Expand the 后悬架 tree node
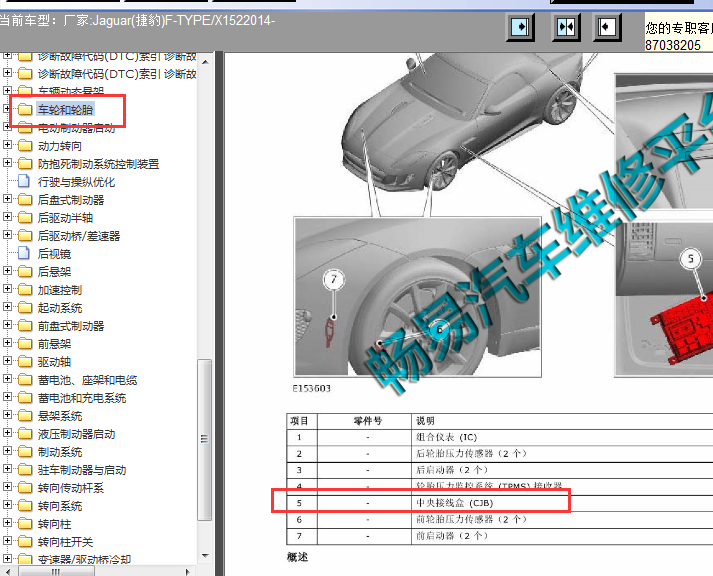This screenshot has height=576, width=713. (7, 271)
